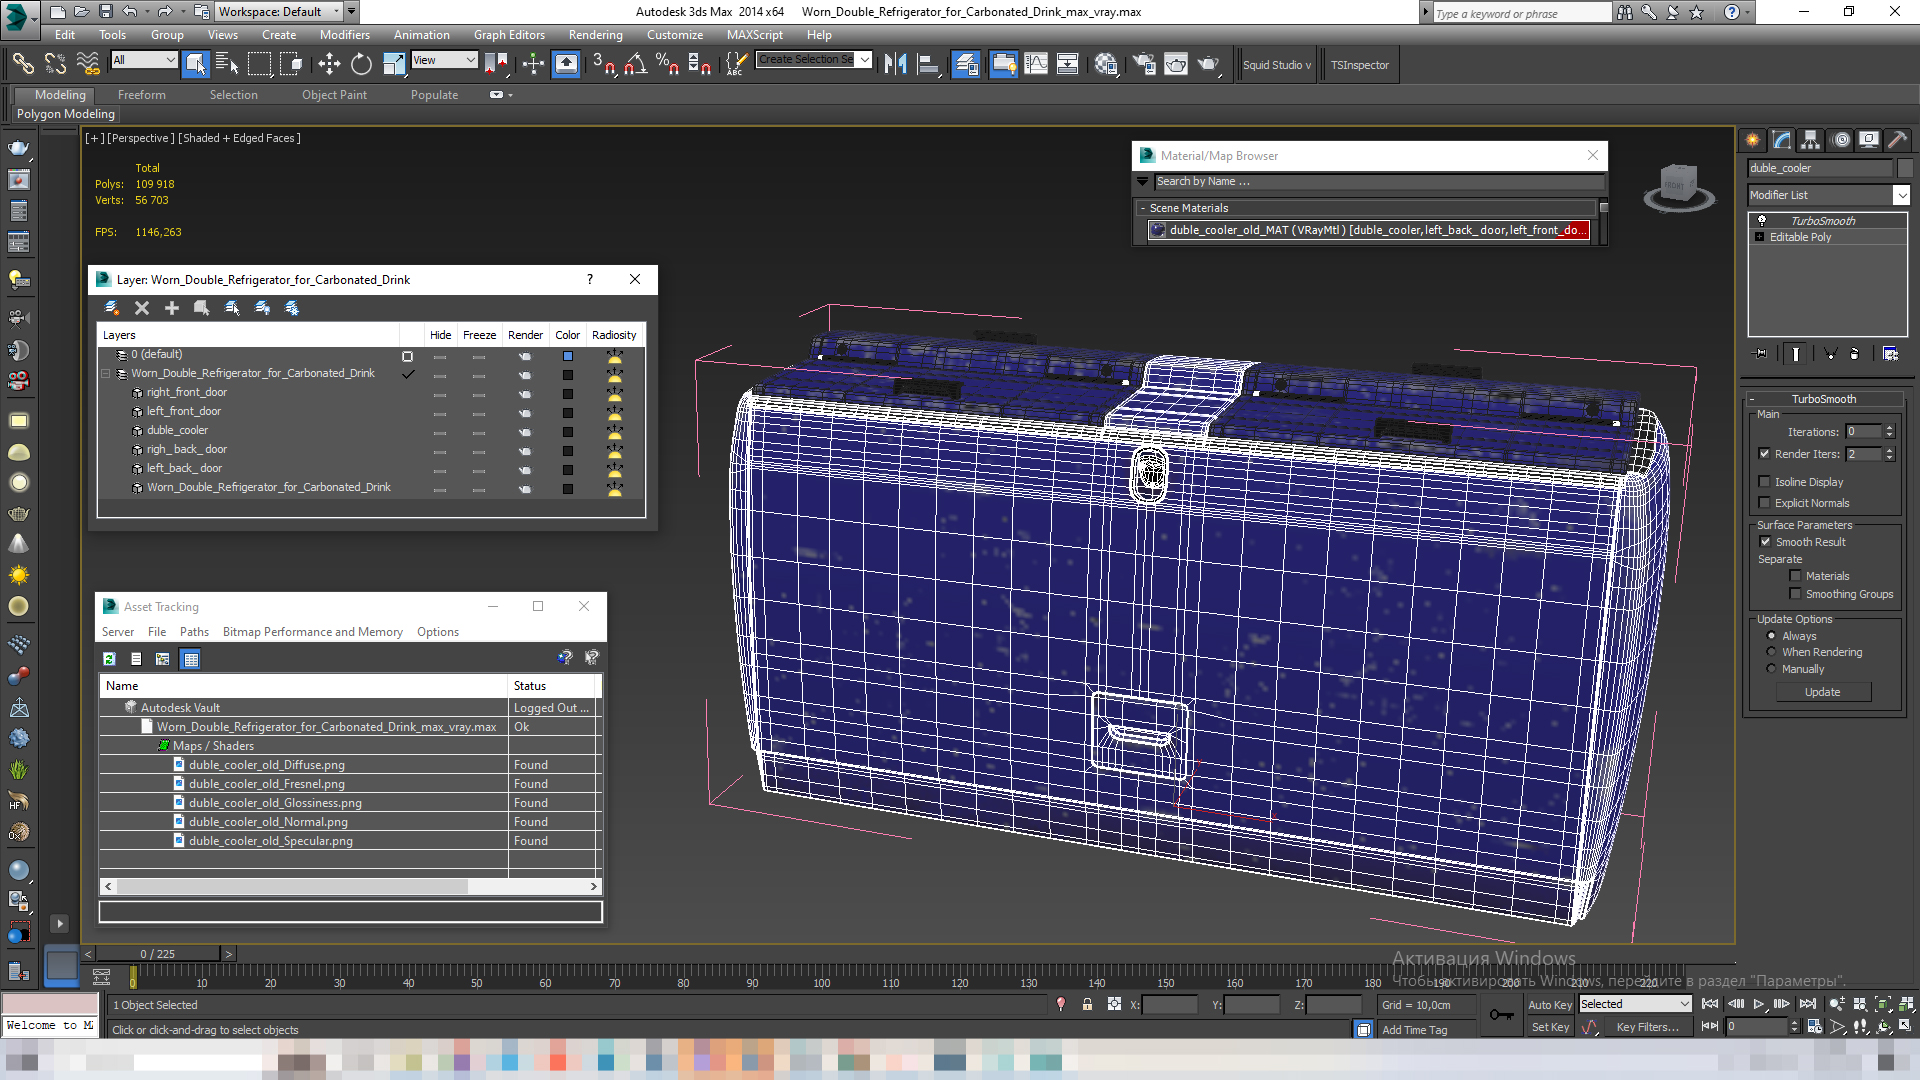Select the Always update option

(1771, 636)
